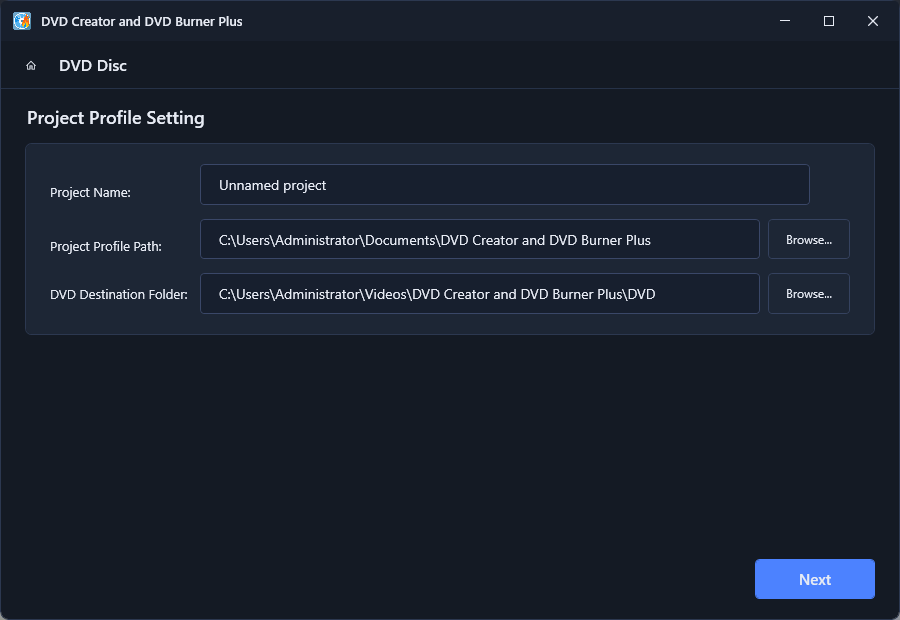Browse for DVD Destination Folder
The height and width of the screenshot is (620, 900).
(809, 294)
